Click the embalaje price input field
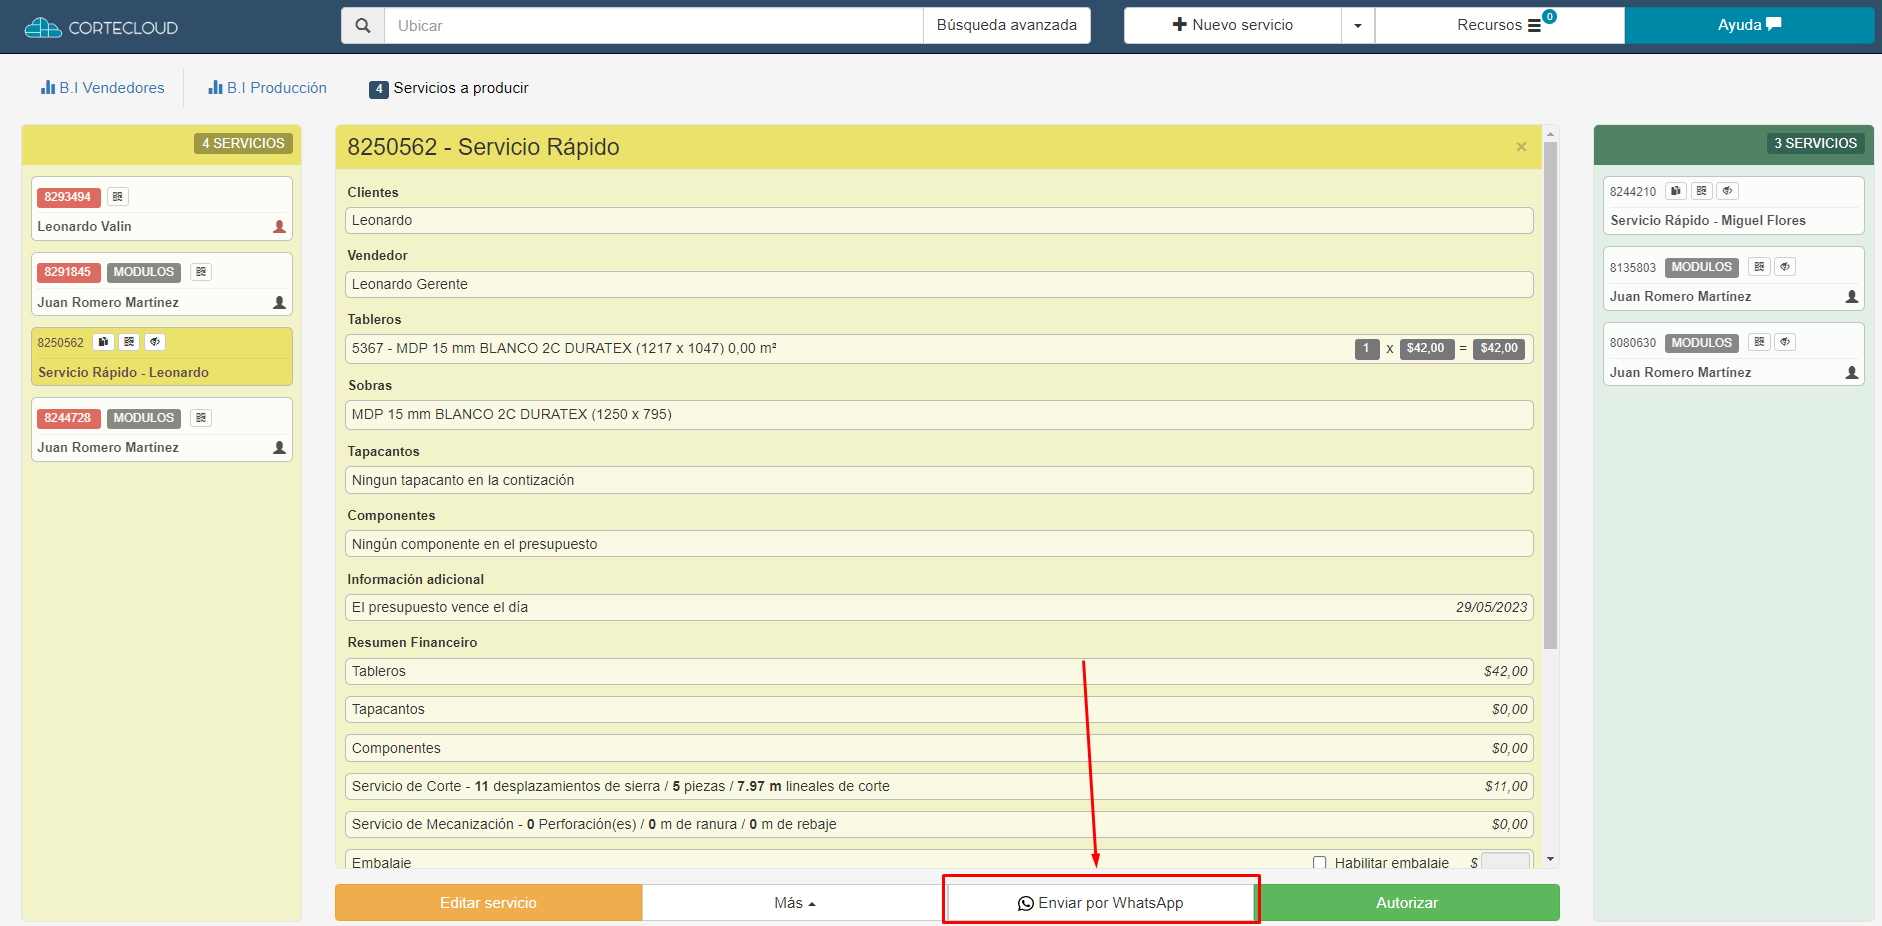1882x926 pixels. point(1505,862)
